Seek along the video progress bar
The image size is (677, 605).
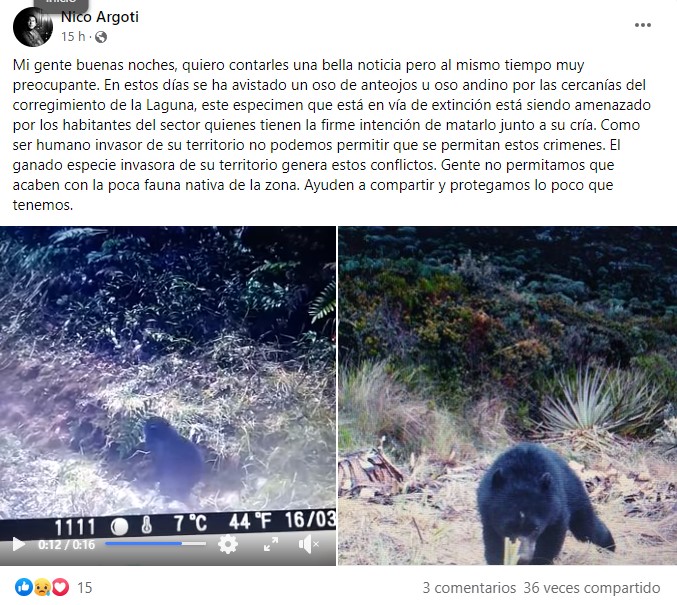coord(155,544)
